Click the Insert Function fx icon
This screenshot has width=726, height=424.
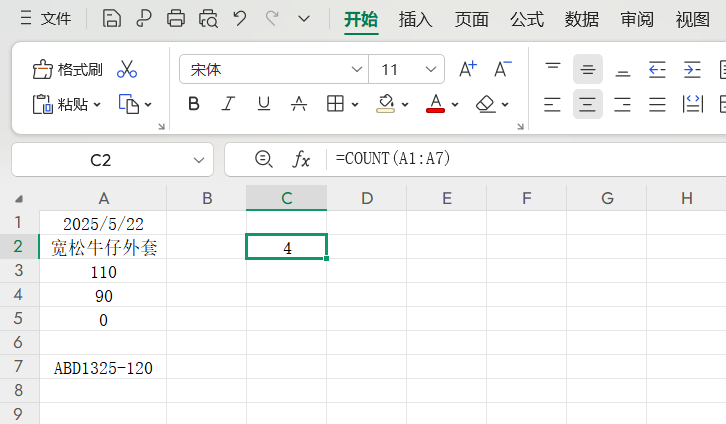tap(301, 159)
